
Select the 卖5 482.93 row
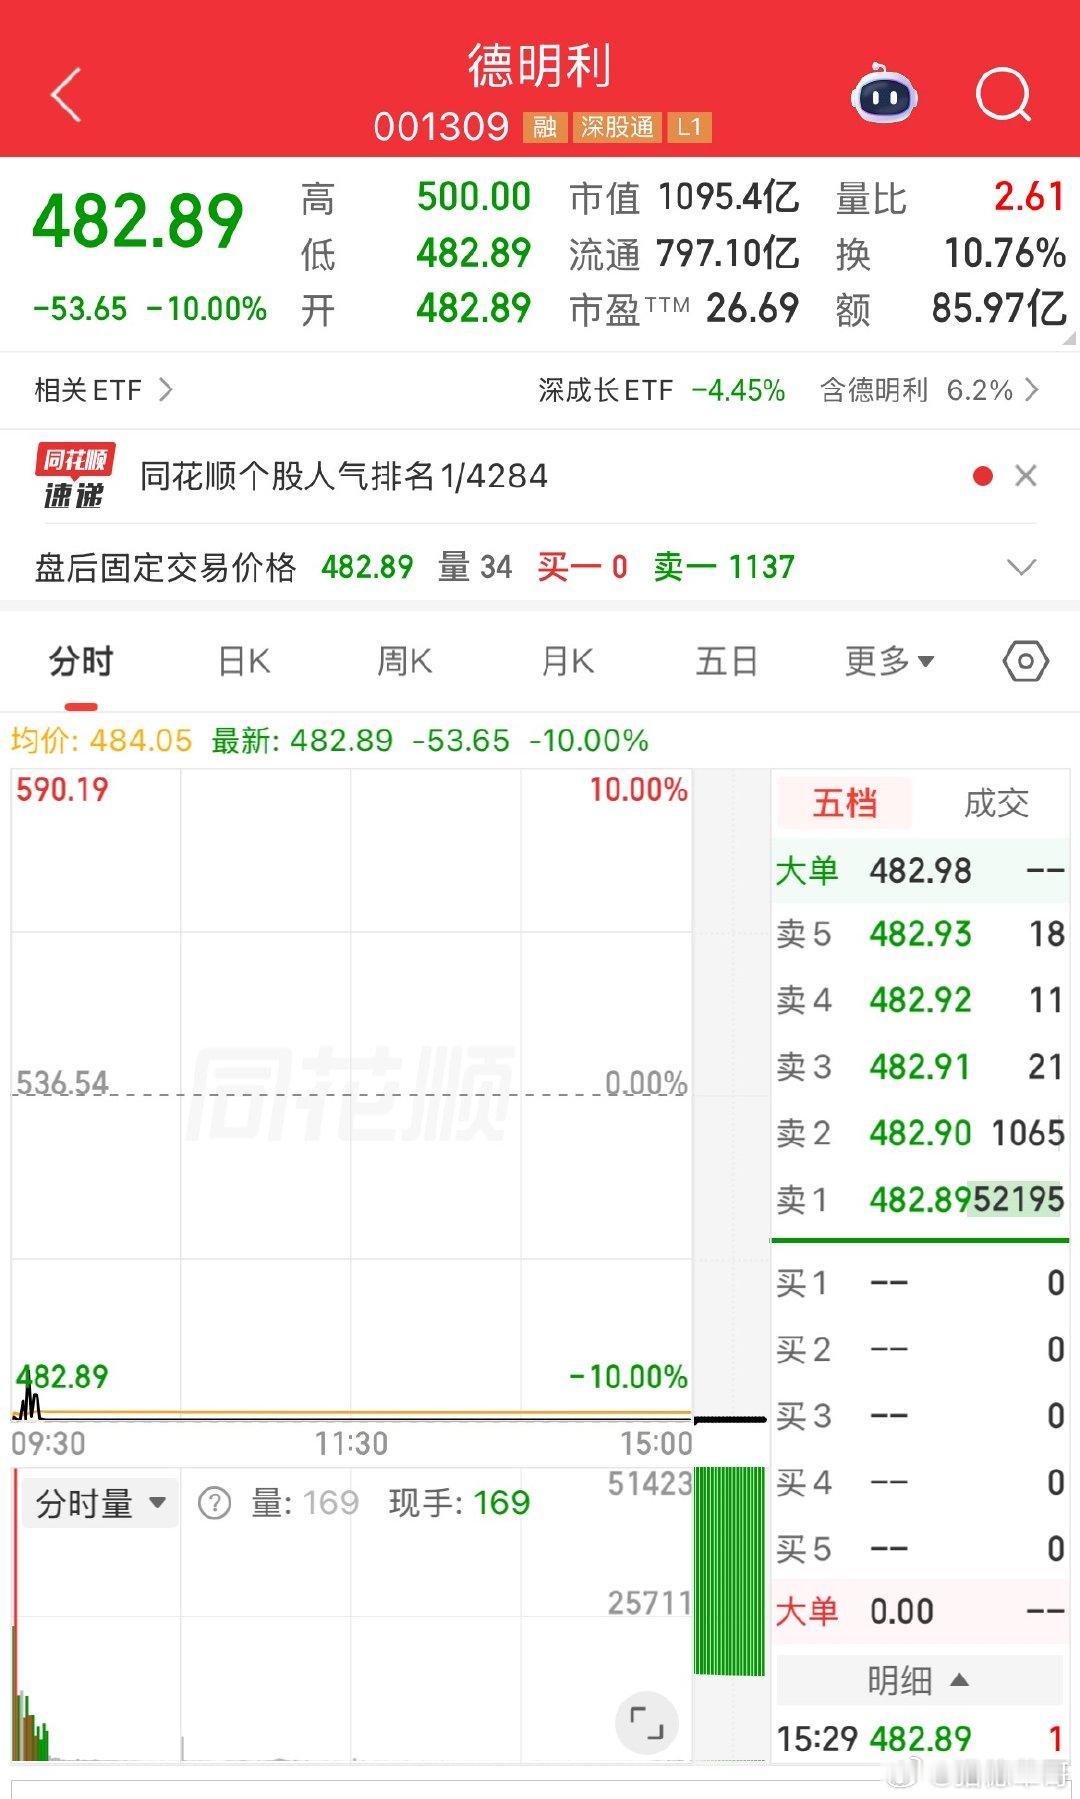pos(920,934)
